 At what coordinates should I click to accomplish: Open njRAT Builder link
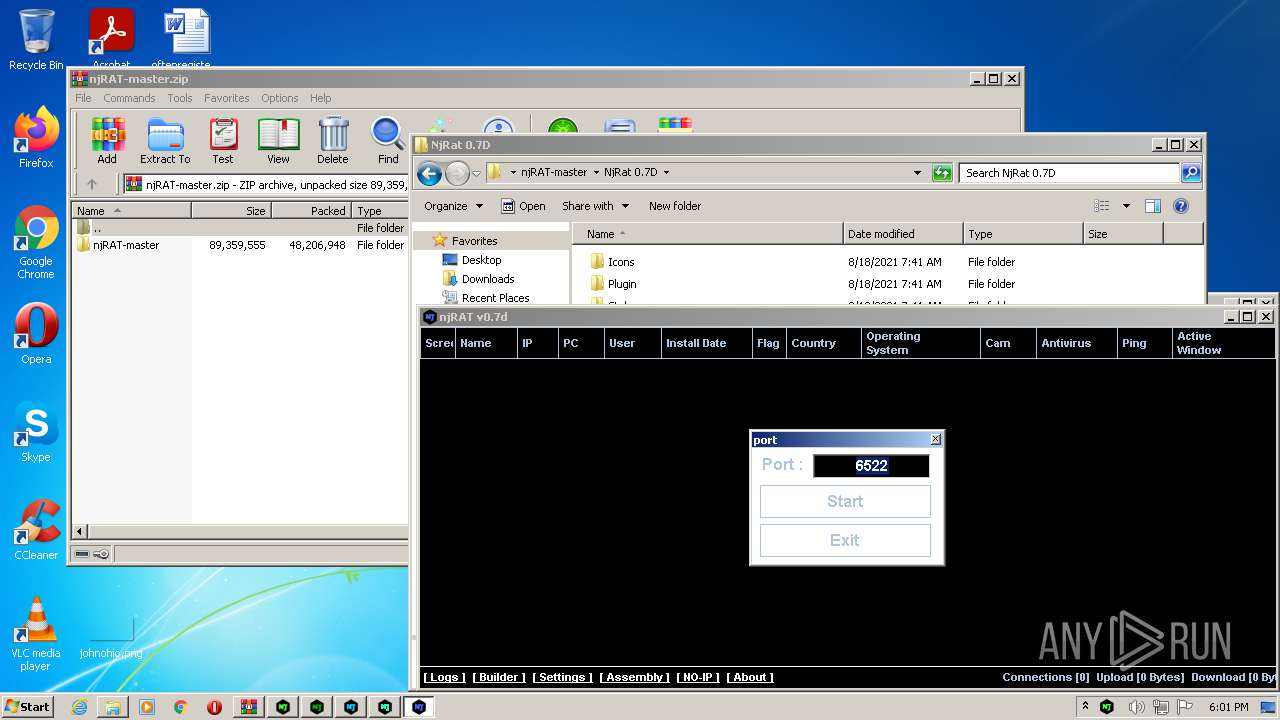click(x=499, y=677)
